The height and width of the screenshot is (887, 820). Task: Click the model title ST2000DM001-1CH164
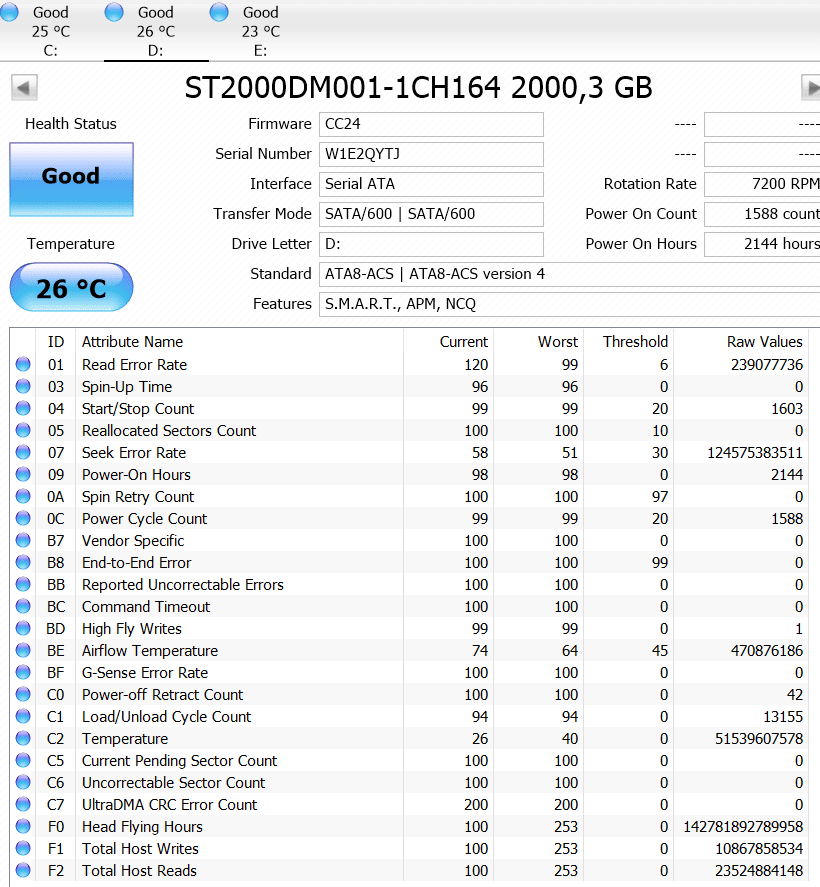click(343, 88)
